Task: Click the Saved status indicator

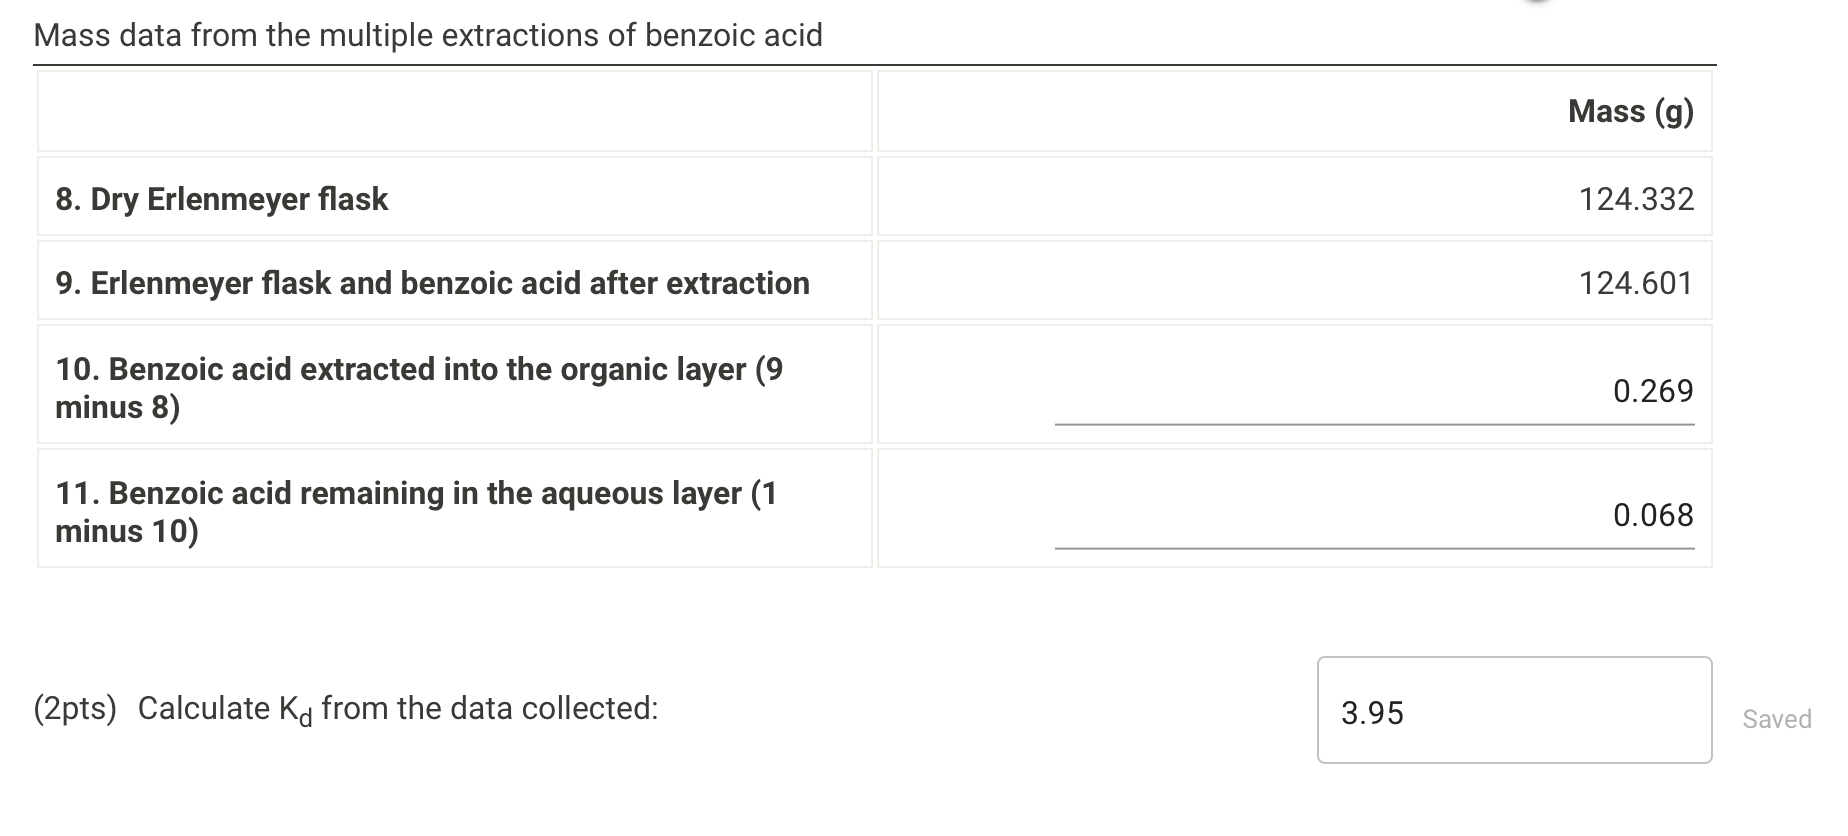Action: pos(1778,718)
